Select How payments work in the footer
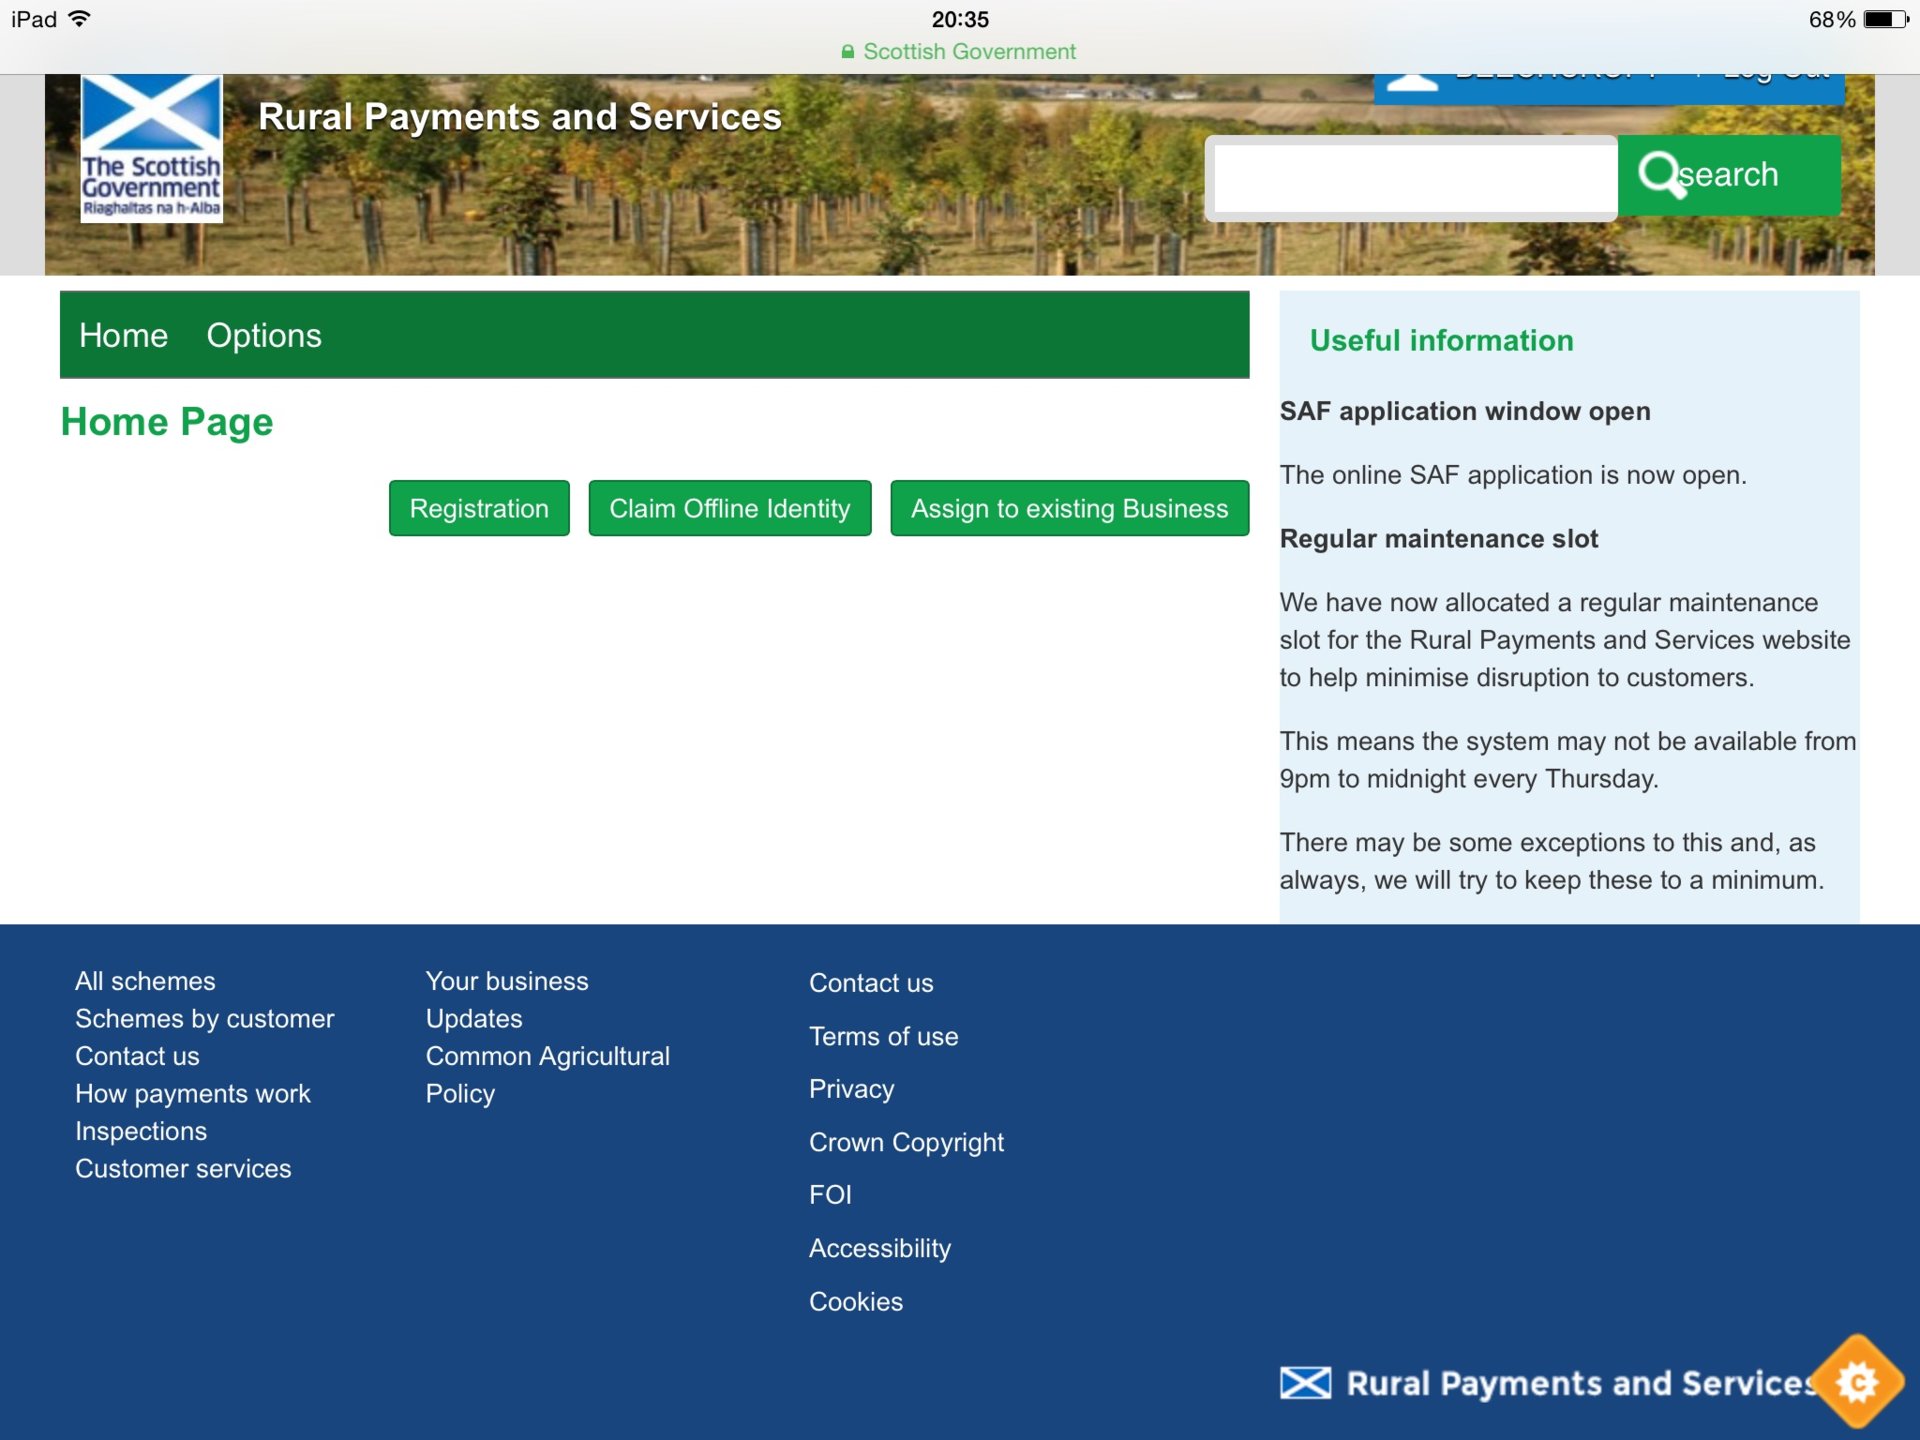This screenshot has width=1920, height=1440. 193,1093
